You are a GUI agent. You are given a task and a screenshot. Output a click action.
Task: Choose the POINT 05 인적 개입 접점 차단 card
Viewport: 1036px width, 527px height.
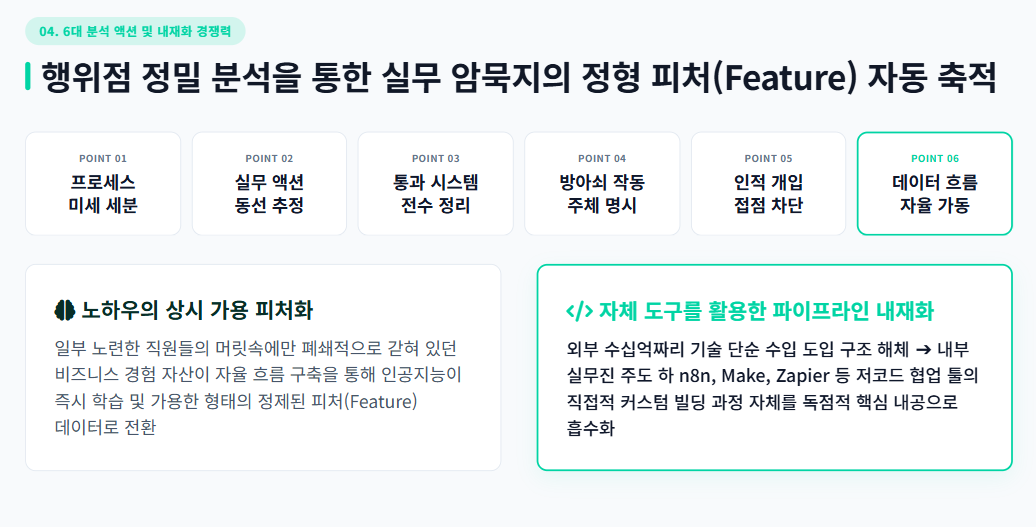click(768, 184)
